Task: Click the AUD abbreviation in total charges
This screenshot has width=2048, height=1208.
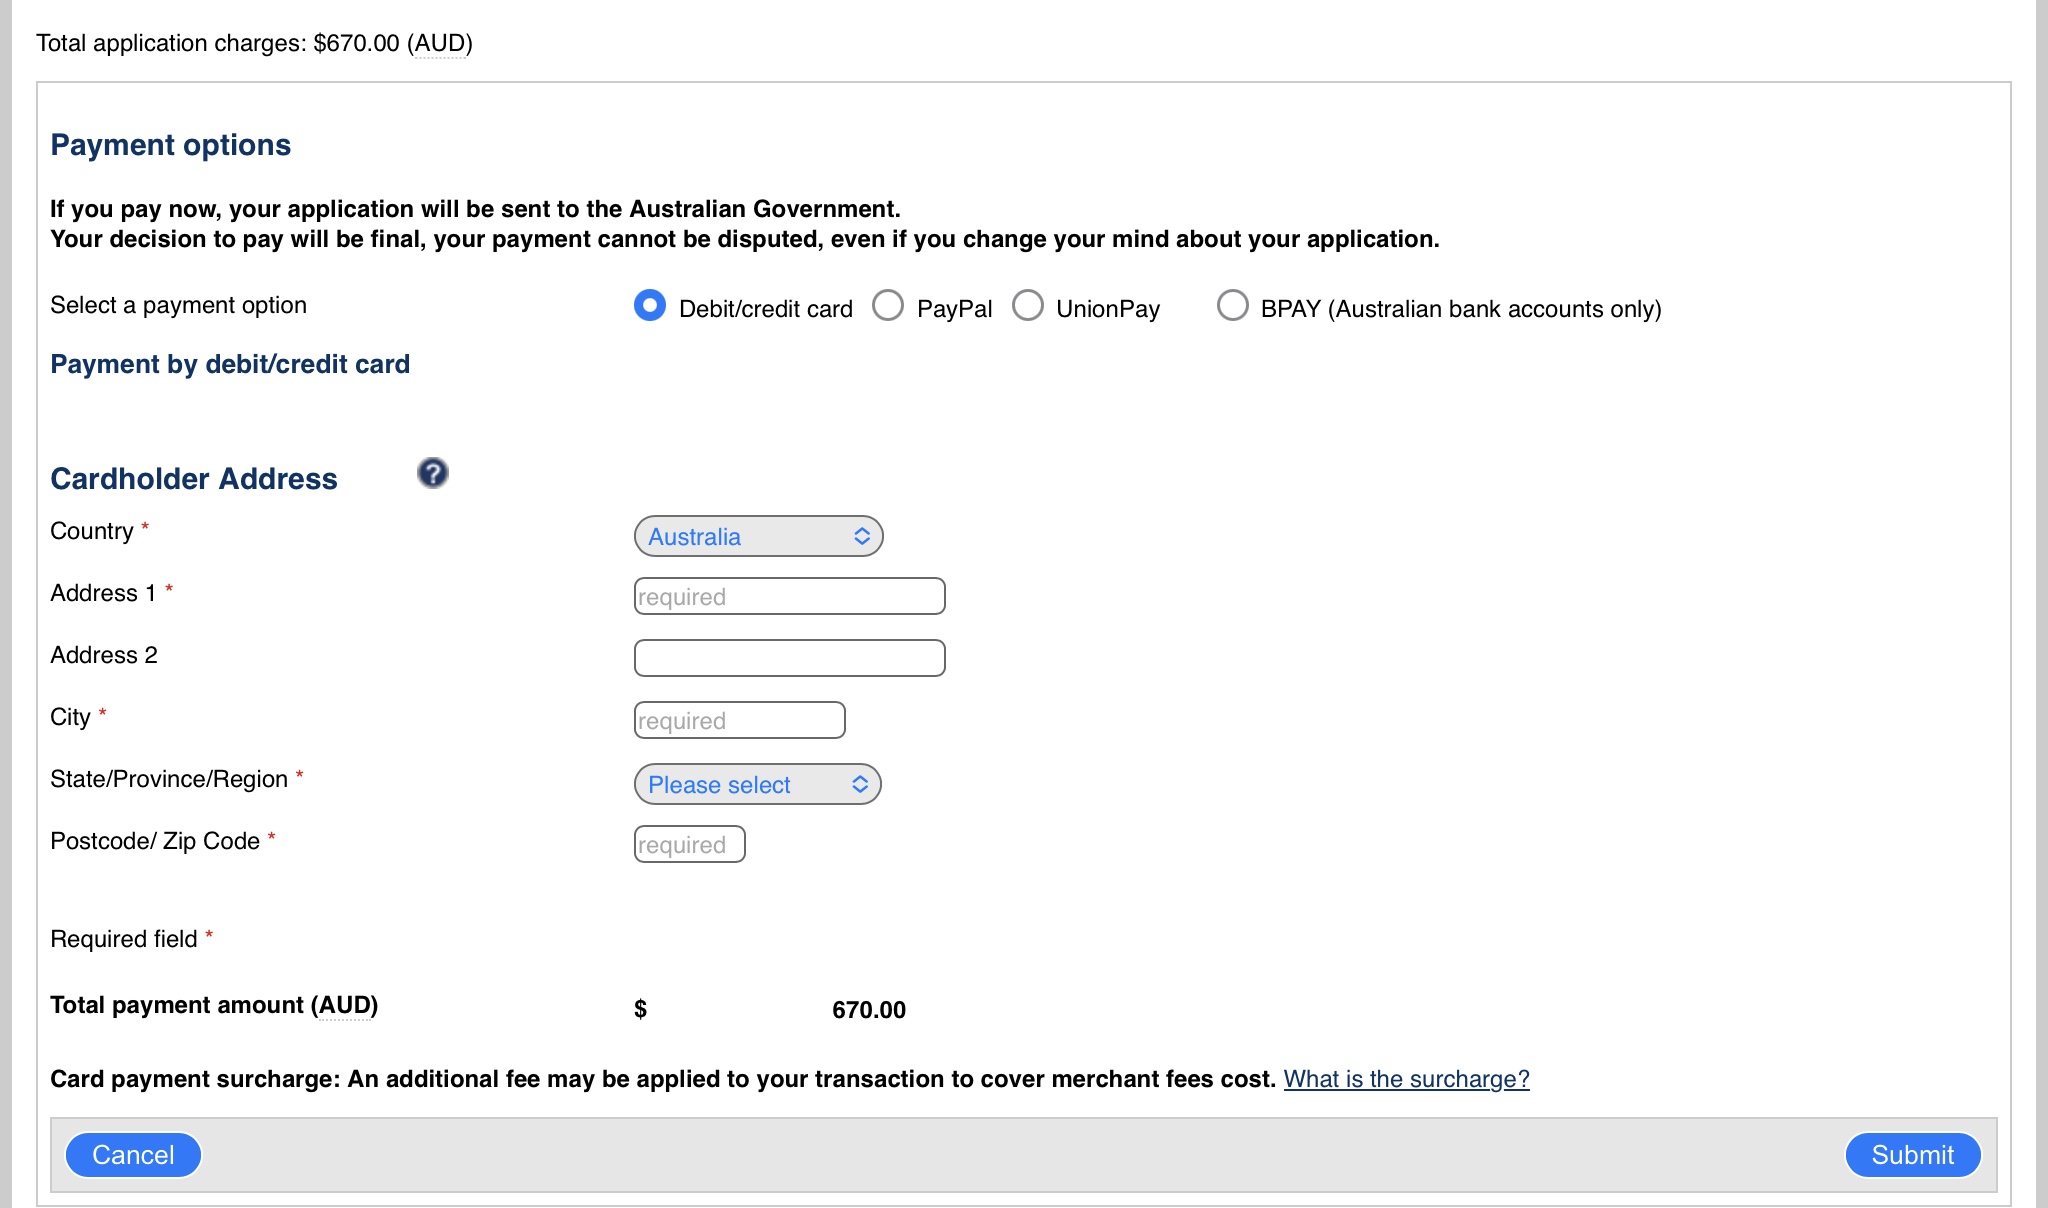Action: click(440, 44)
